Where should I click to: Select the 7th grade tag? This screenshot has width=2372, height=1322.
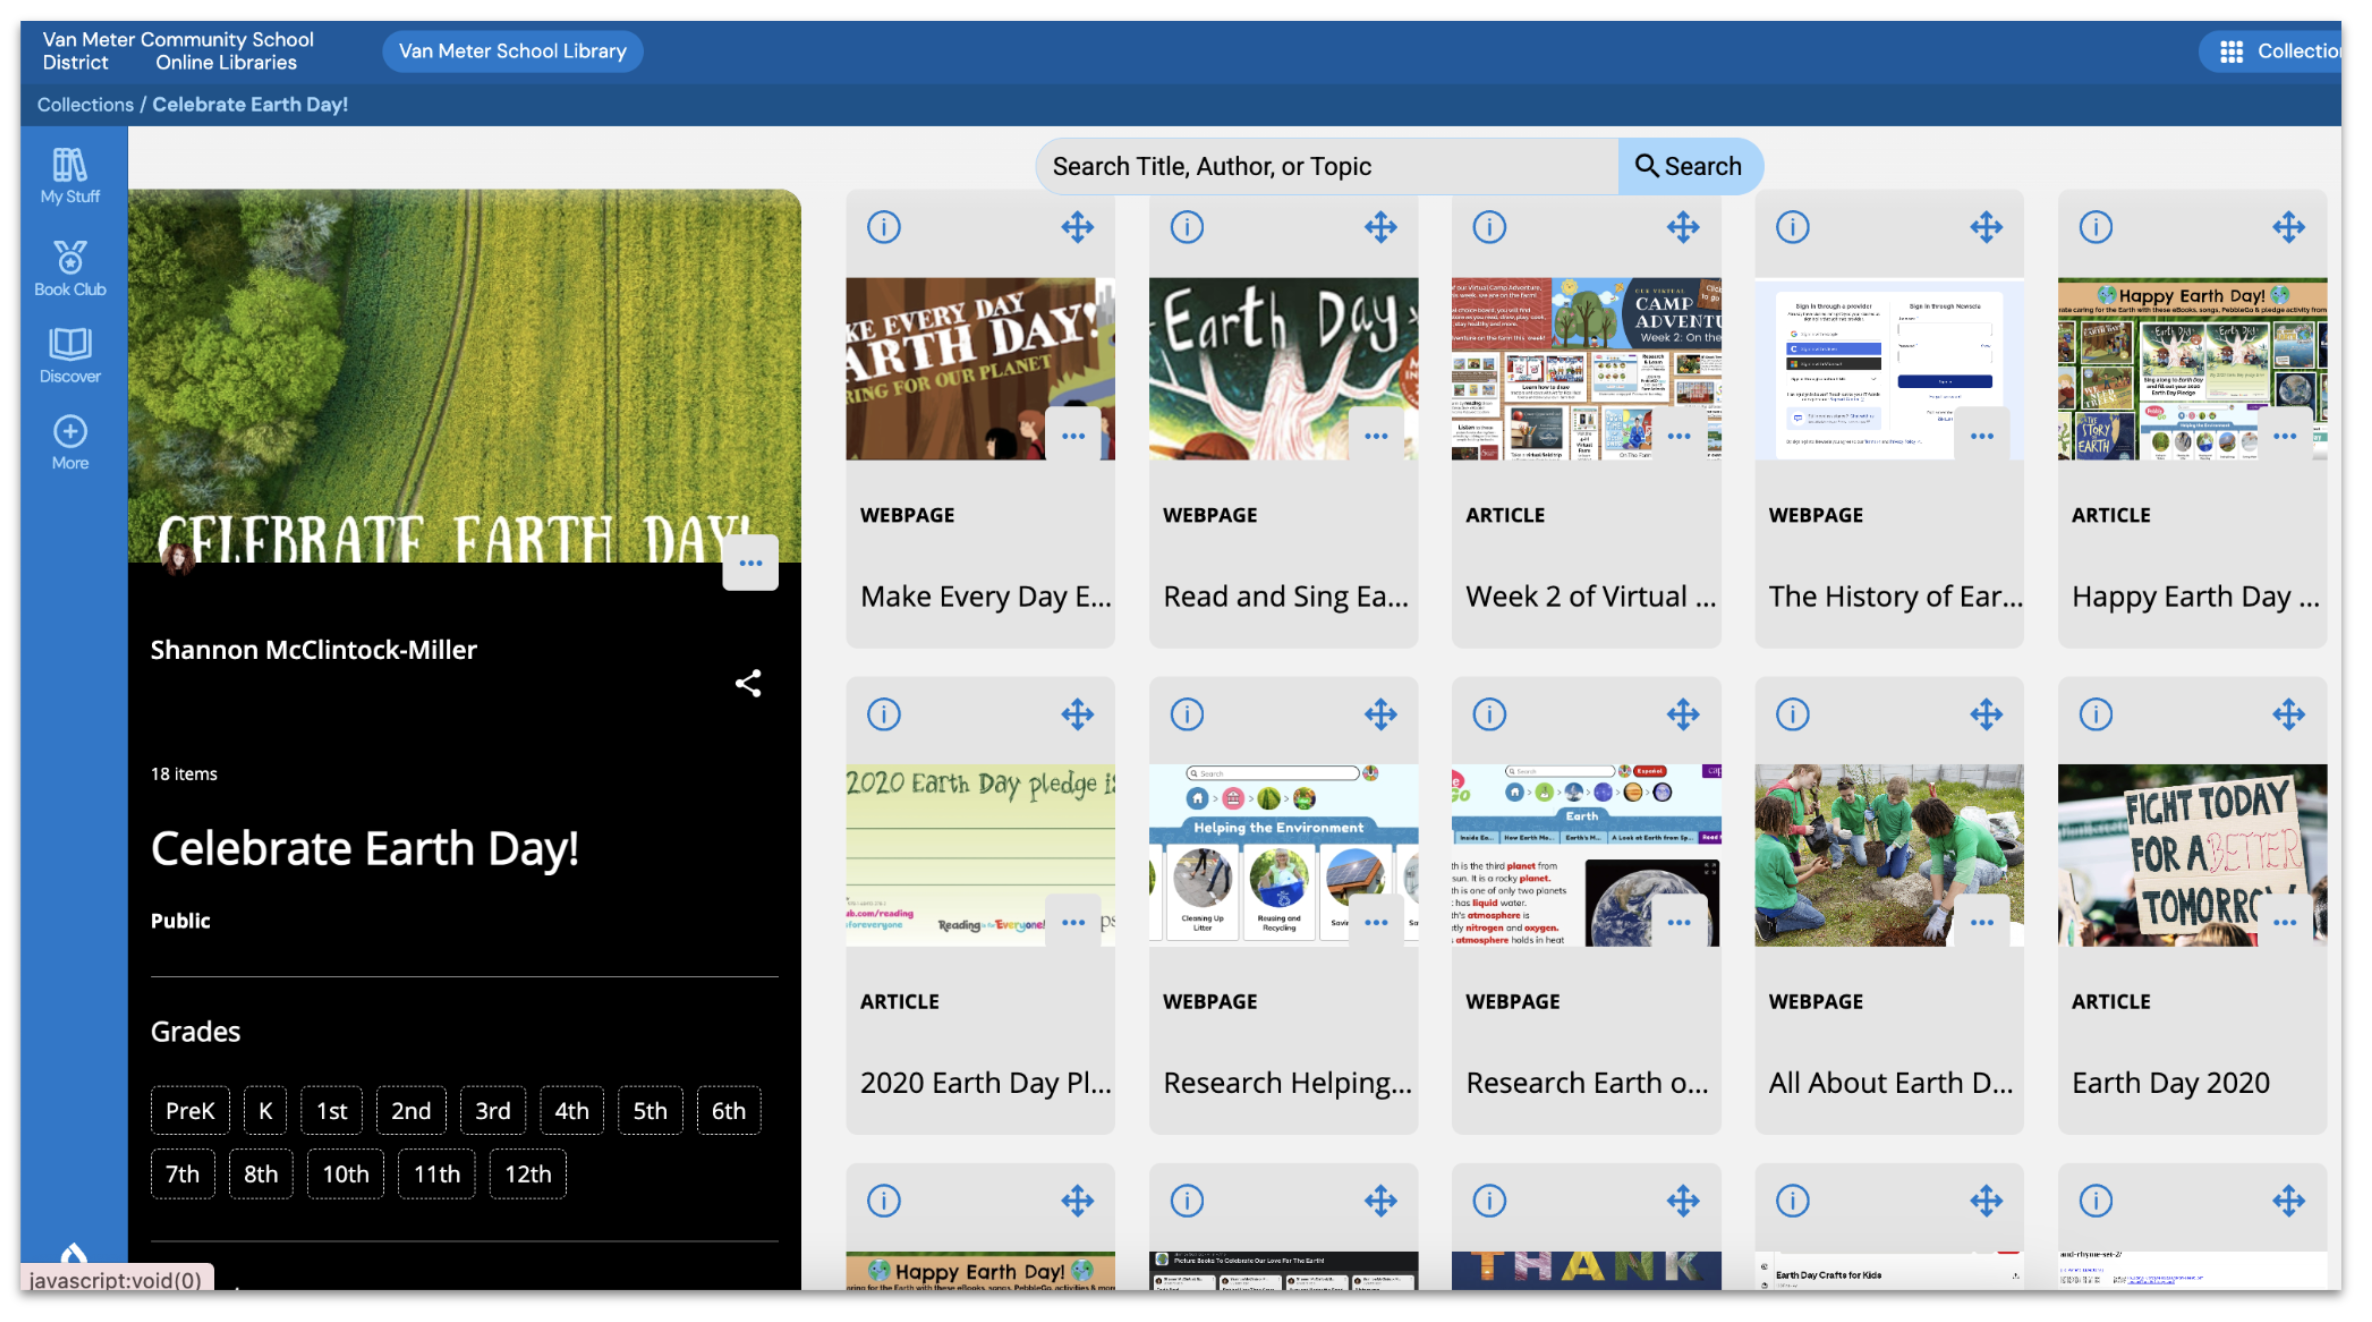(183, 1174)
